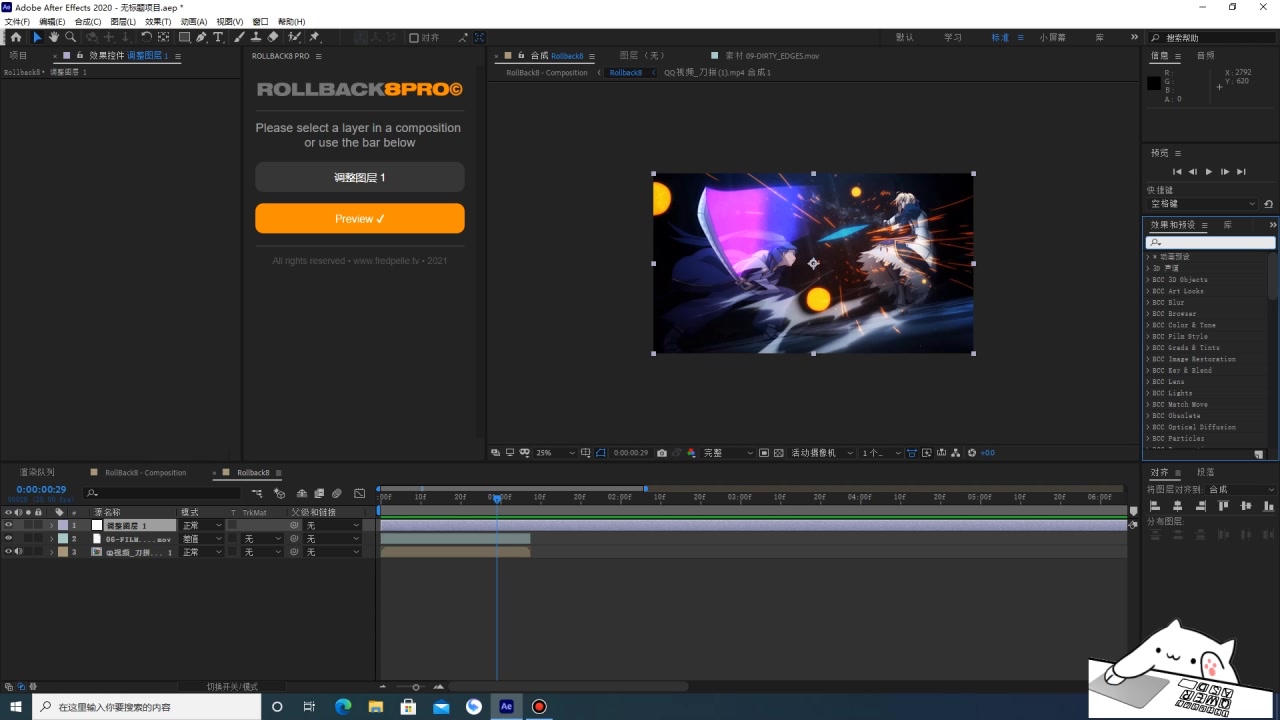The width and height of the screenshot is (1280, 720).
Task: Select the Roto Brush tool
Action: [x=294, y=37]
